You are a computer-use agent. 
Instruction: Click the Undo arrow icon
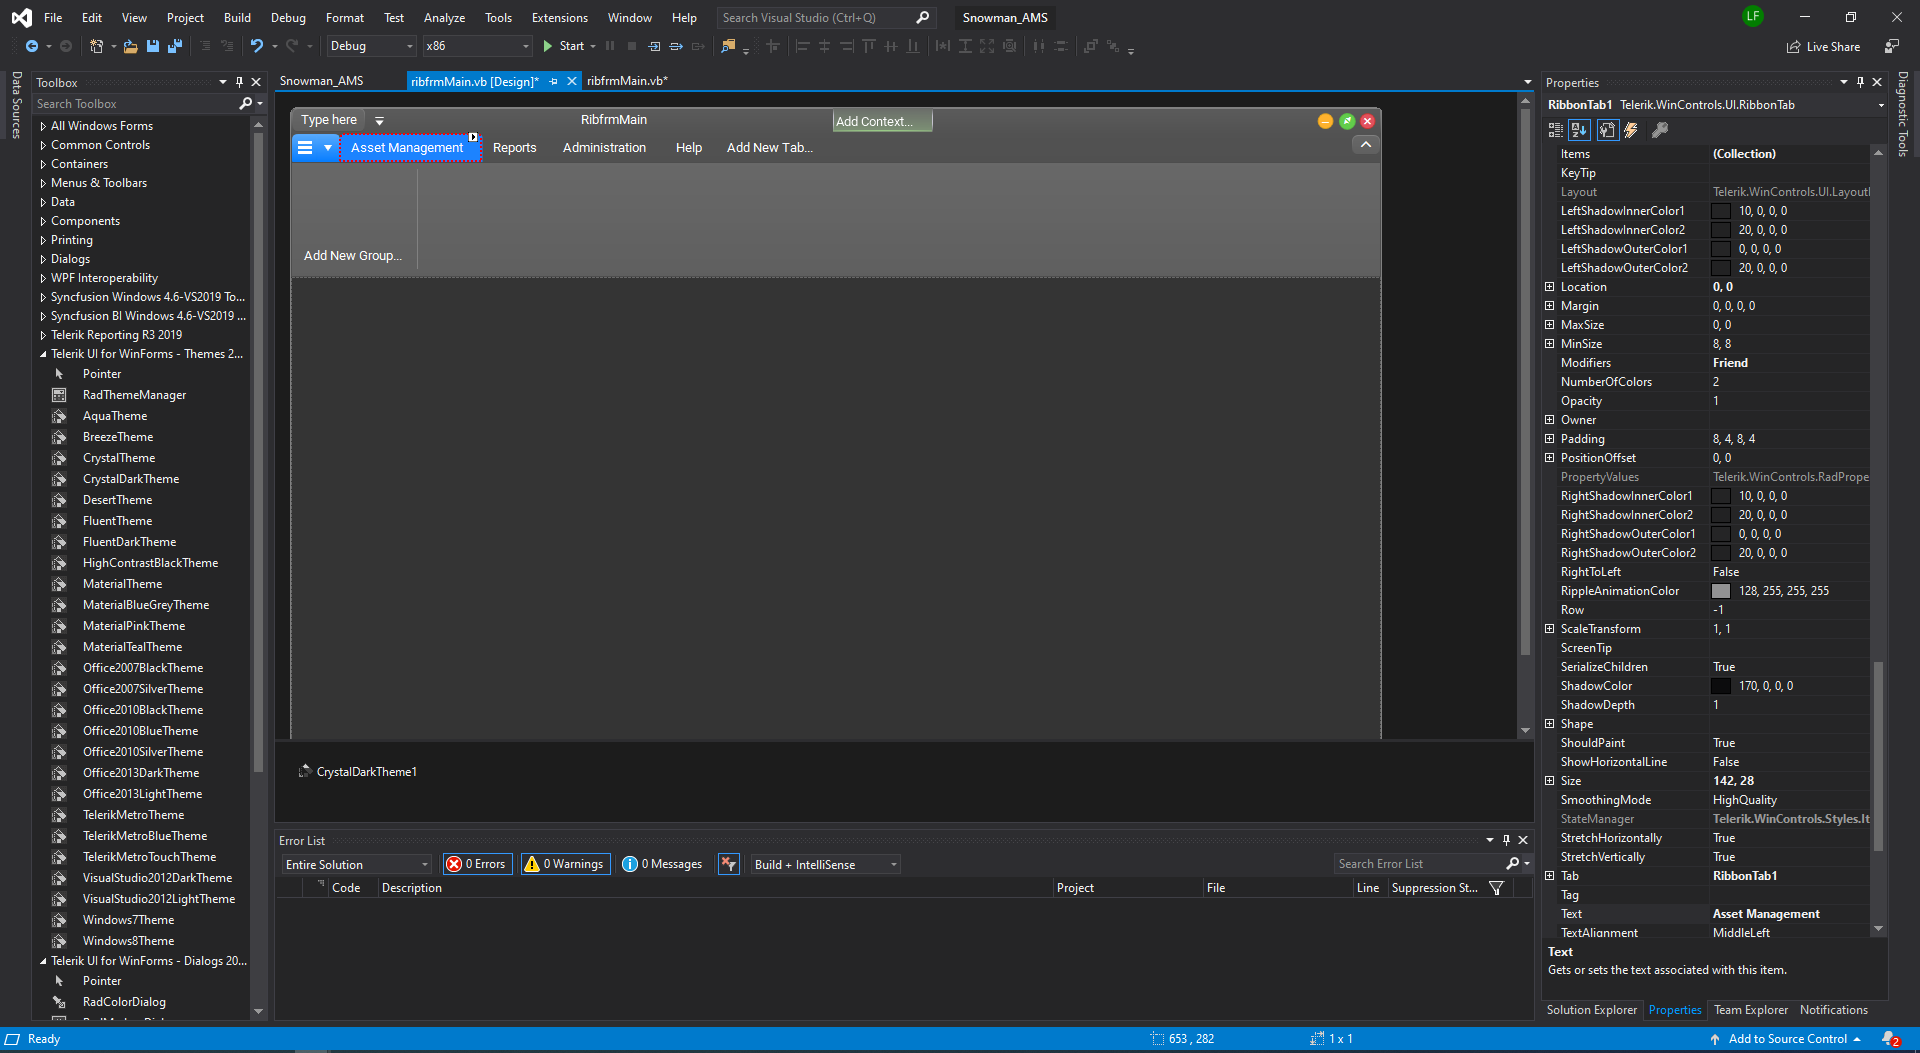coord(257,46)
